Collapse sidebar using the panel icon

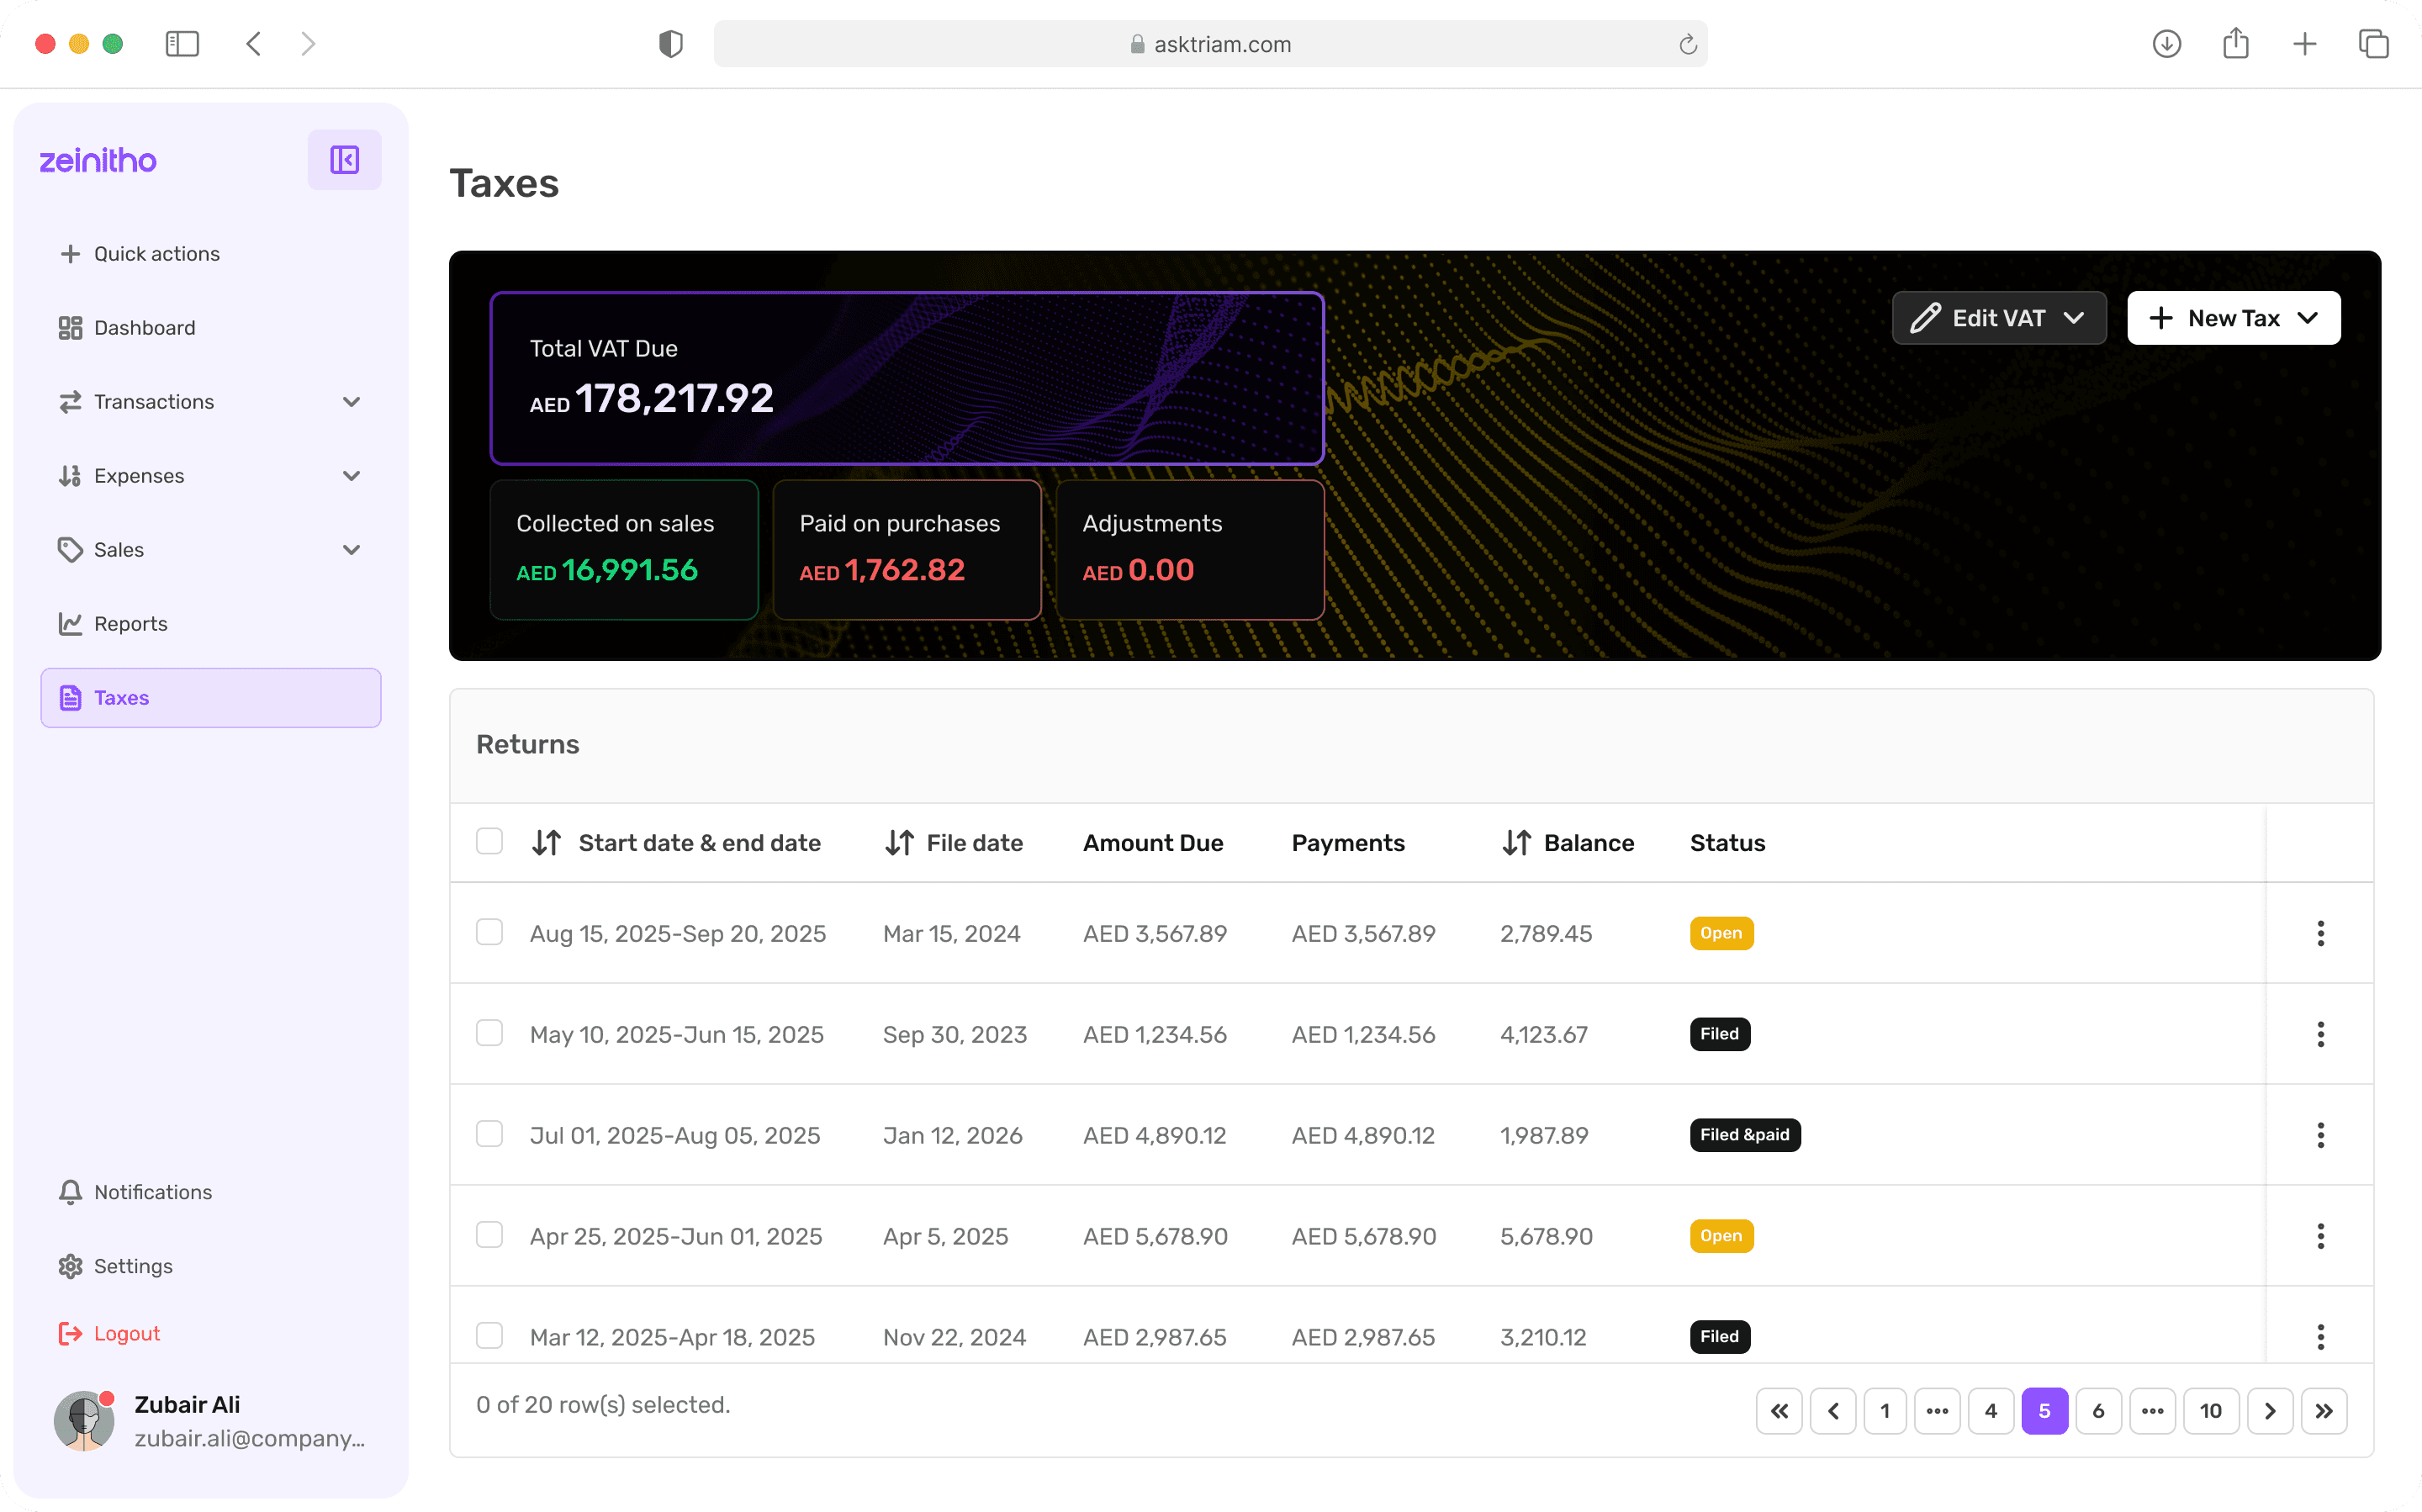tap(344, 160)
